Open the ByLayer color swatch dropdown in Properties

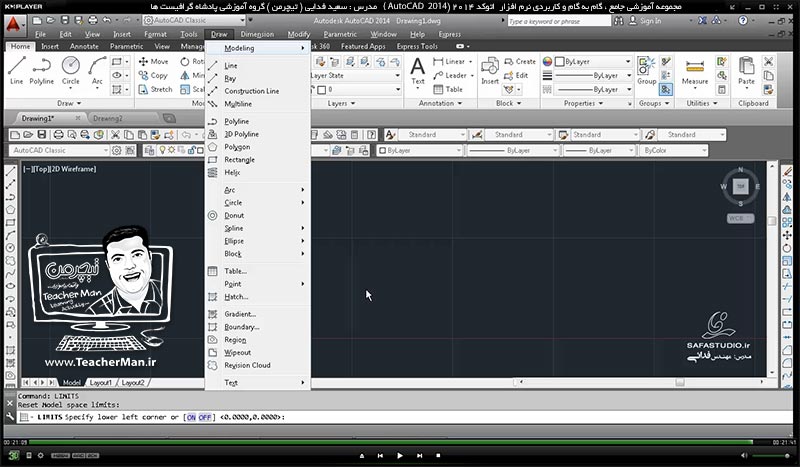(x=593, y=61)
